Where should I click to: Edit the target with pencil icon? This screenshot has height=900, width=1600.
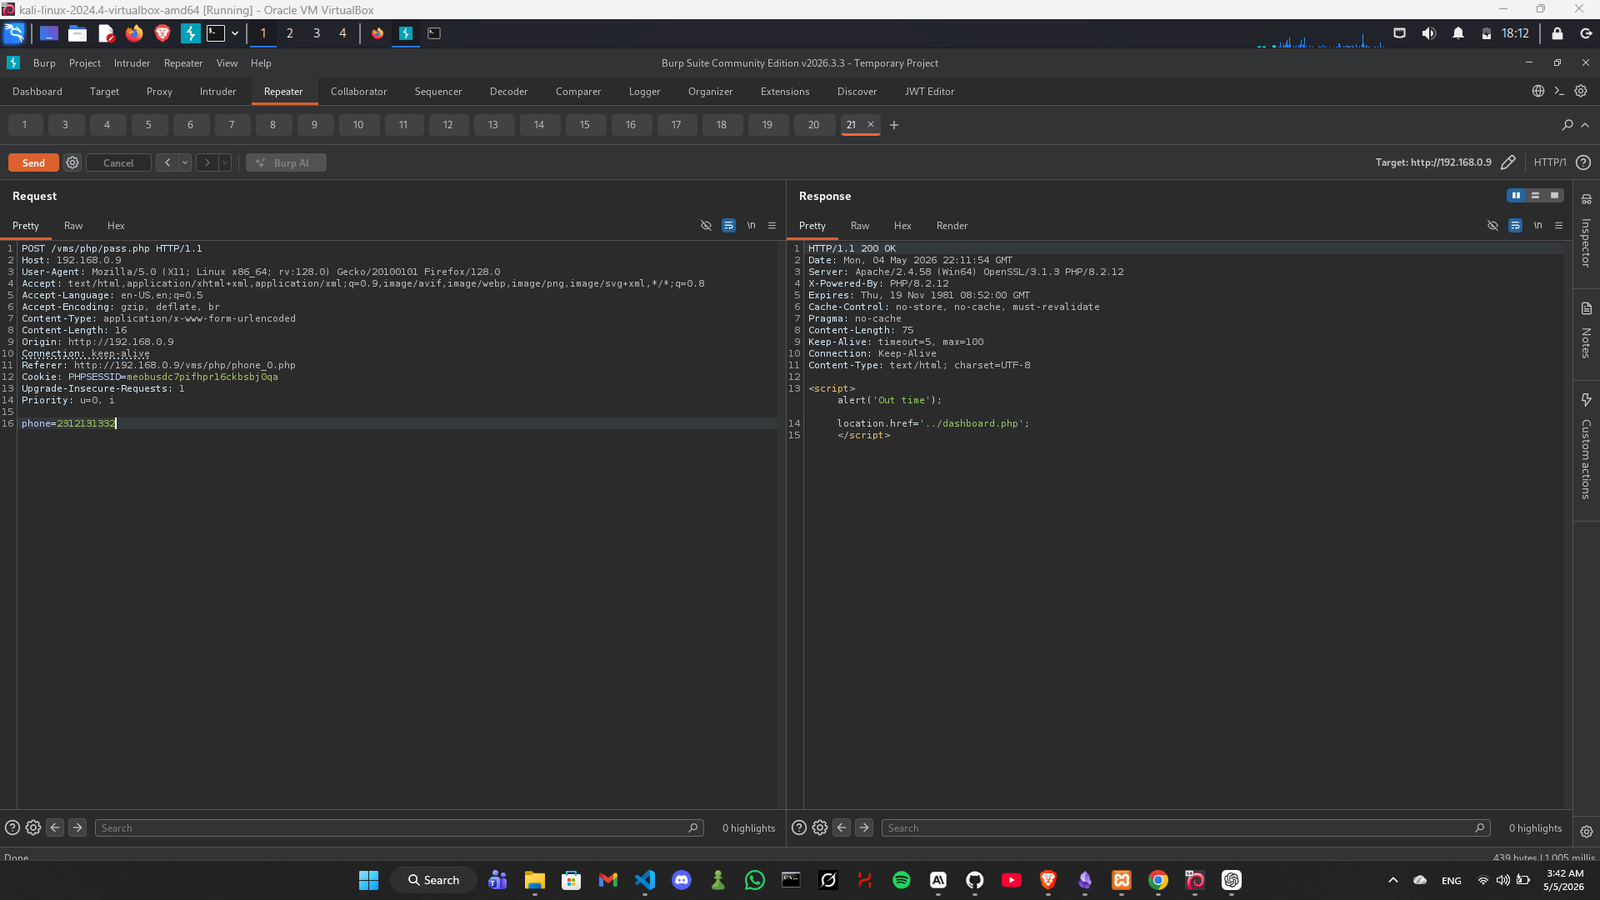coord(1508,162)
